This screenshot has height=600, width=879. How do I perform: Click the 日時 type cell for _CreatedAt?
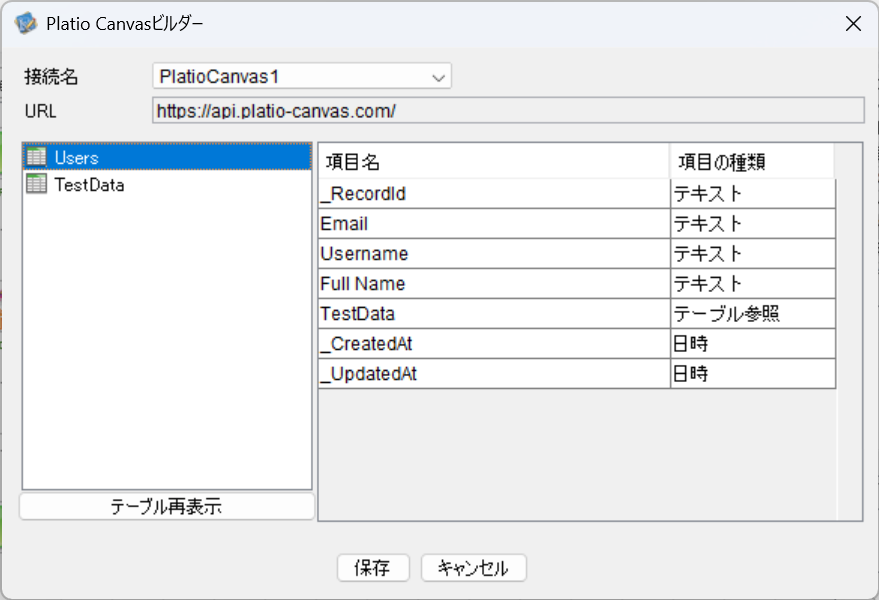point(752,344)
